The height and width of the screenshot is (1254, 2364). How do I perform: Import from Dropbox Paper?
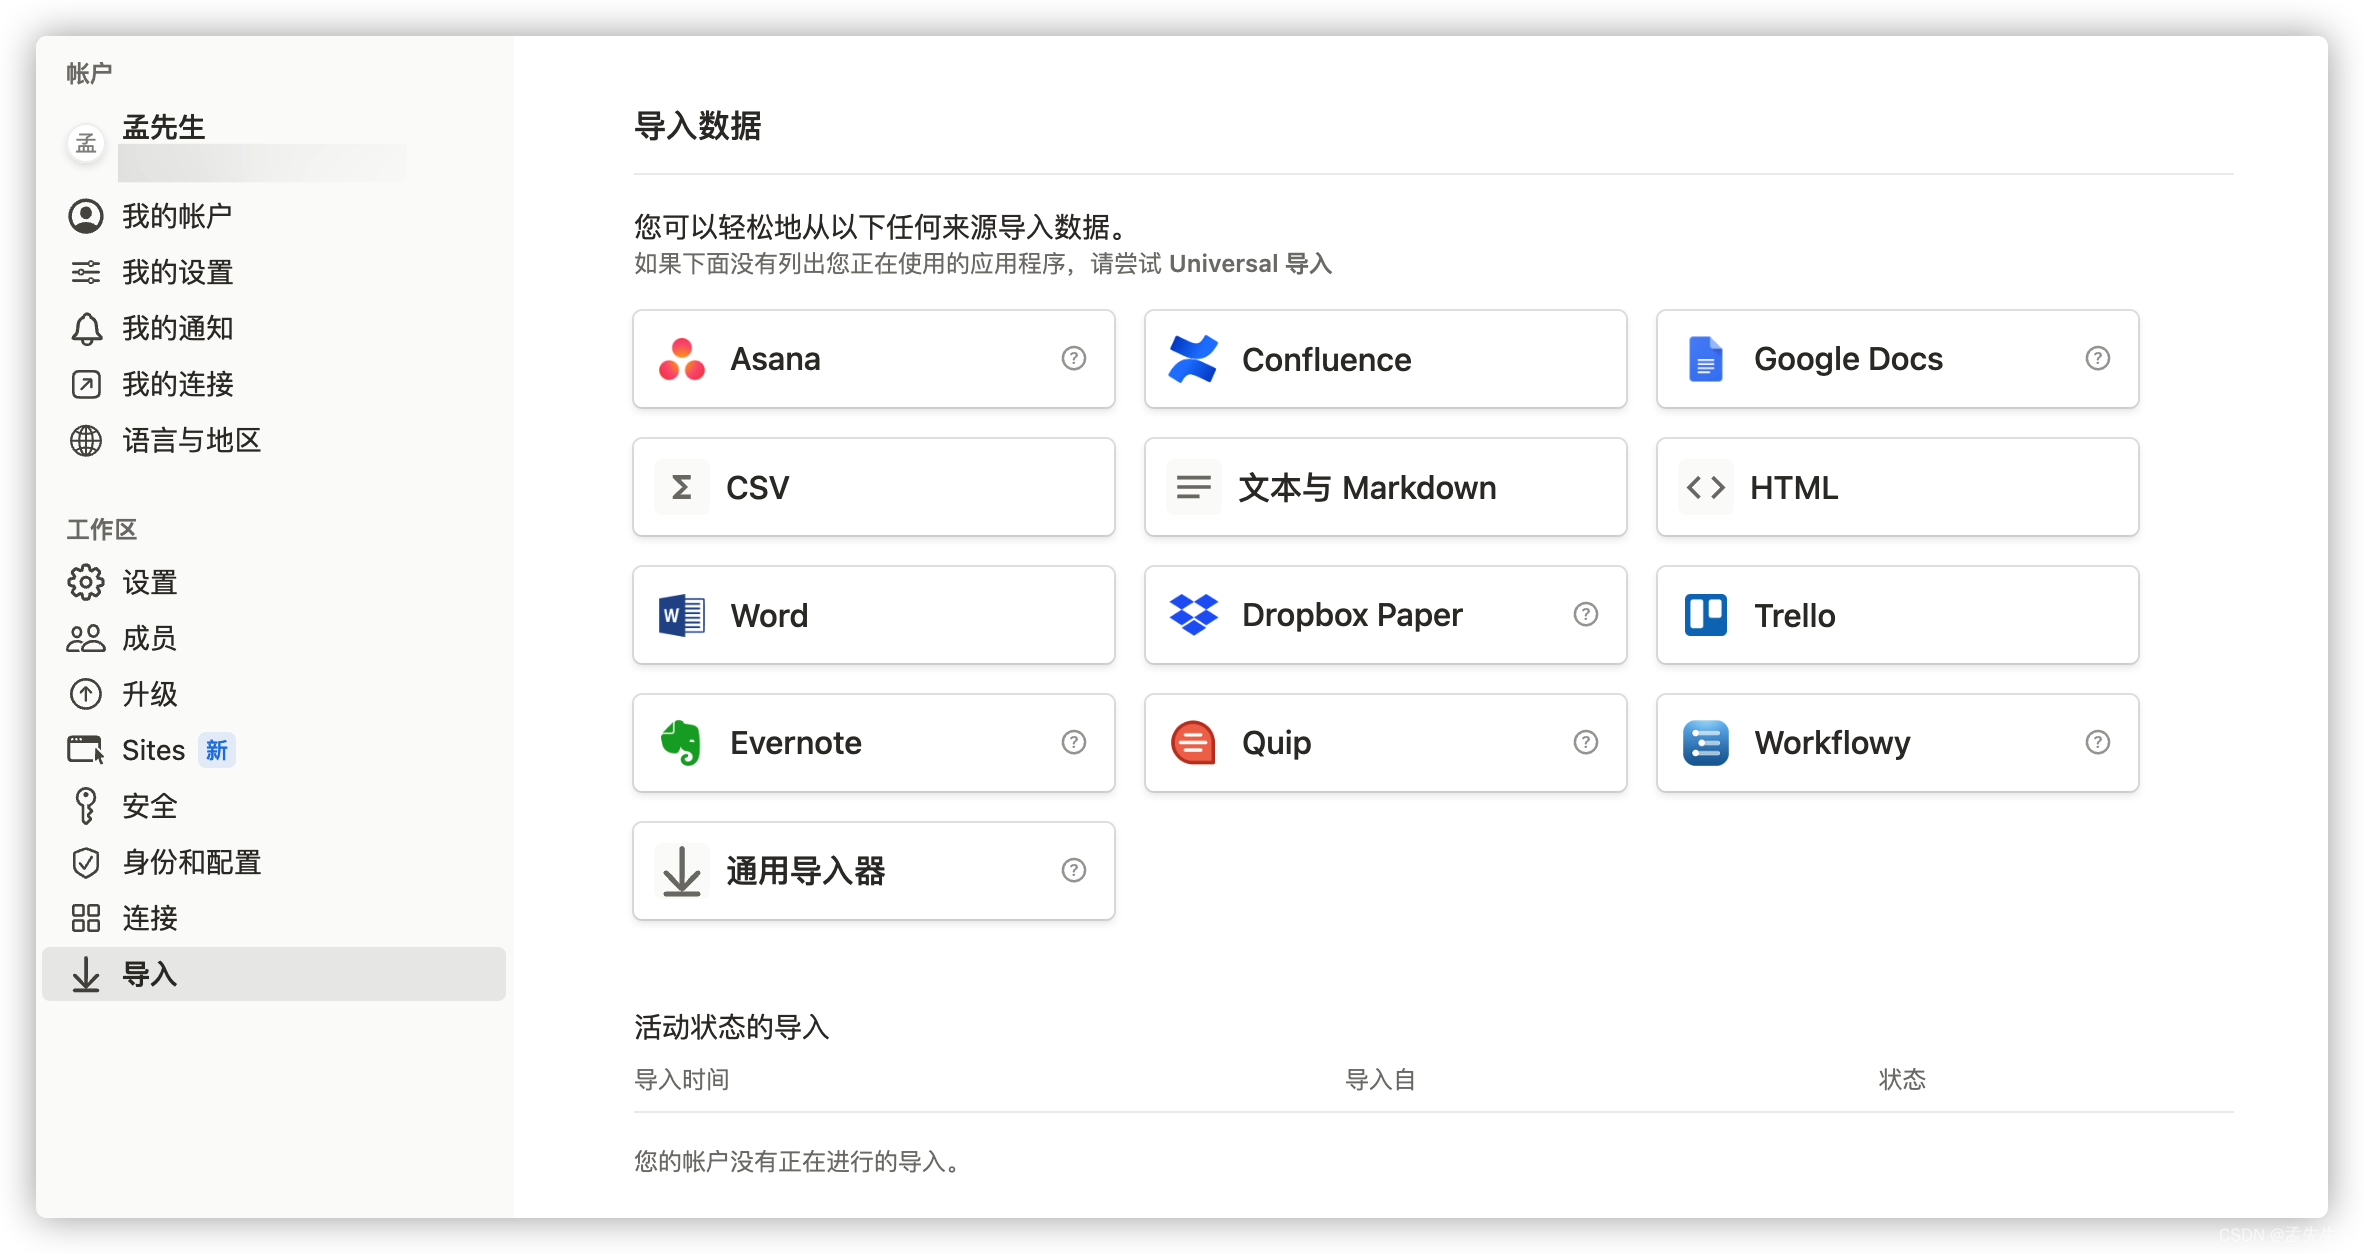pyautogui.click(x=1386, y=615)
